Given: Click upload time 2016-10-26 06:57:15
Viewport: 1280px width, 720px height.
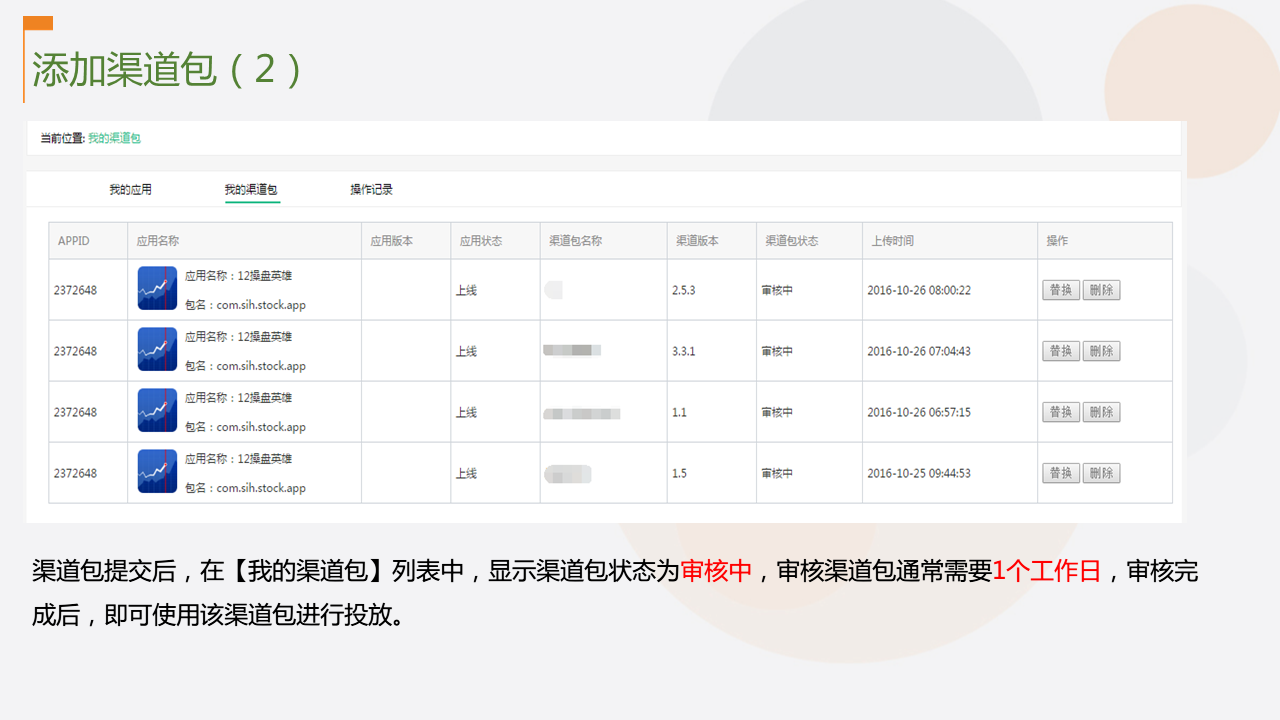Looking at the screenshot, I should (919, 412).
